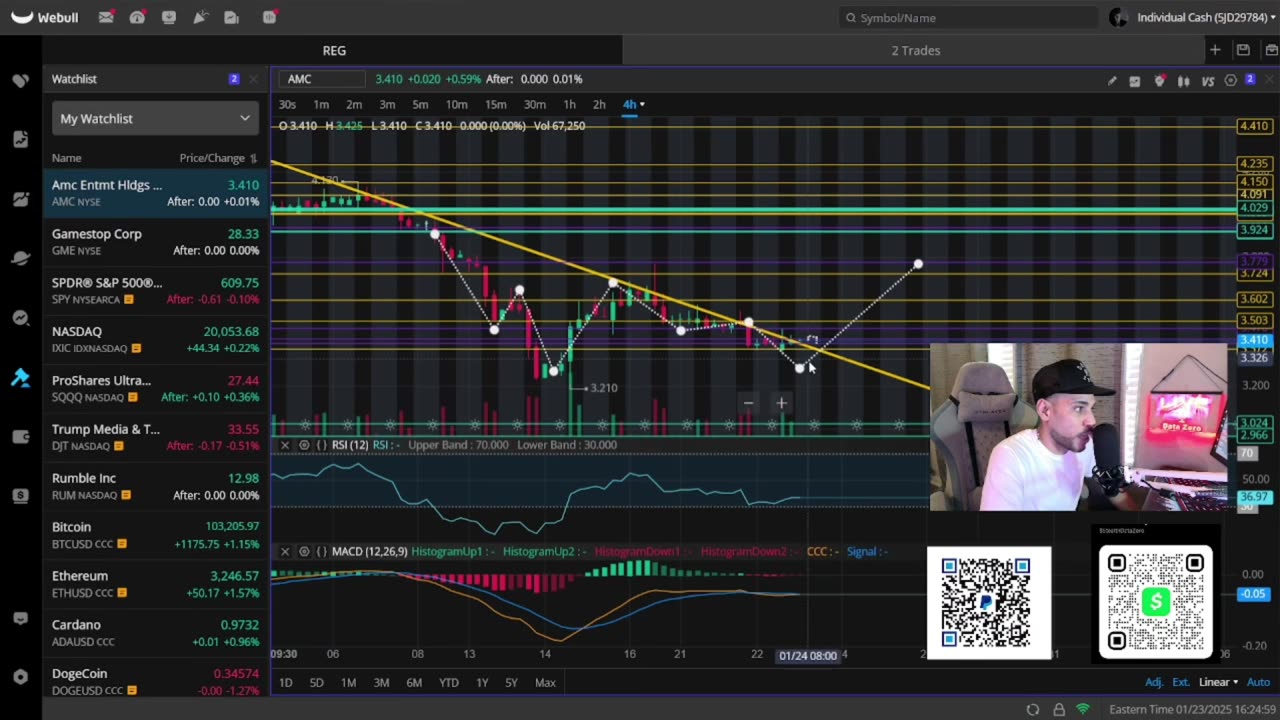Click the refresh icon in status bar
Viewport: 1280px width, 720px height.
click(x=1033, y=709)
